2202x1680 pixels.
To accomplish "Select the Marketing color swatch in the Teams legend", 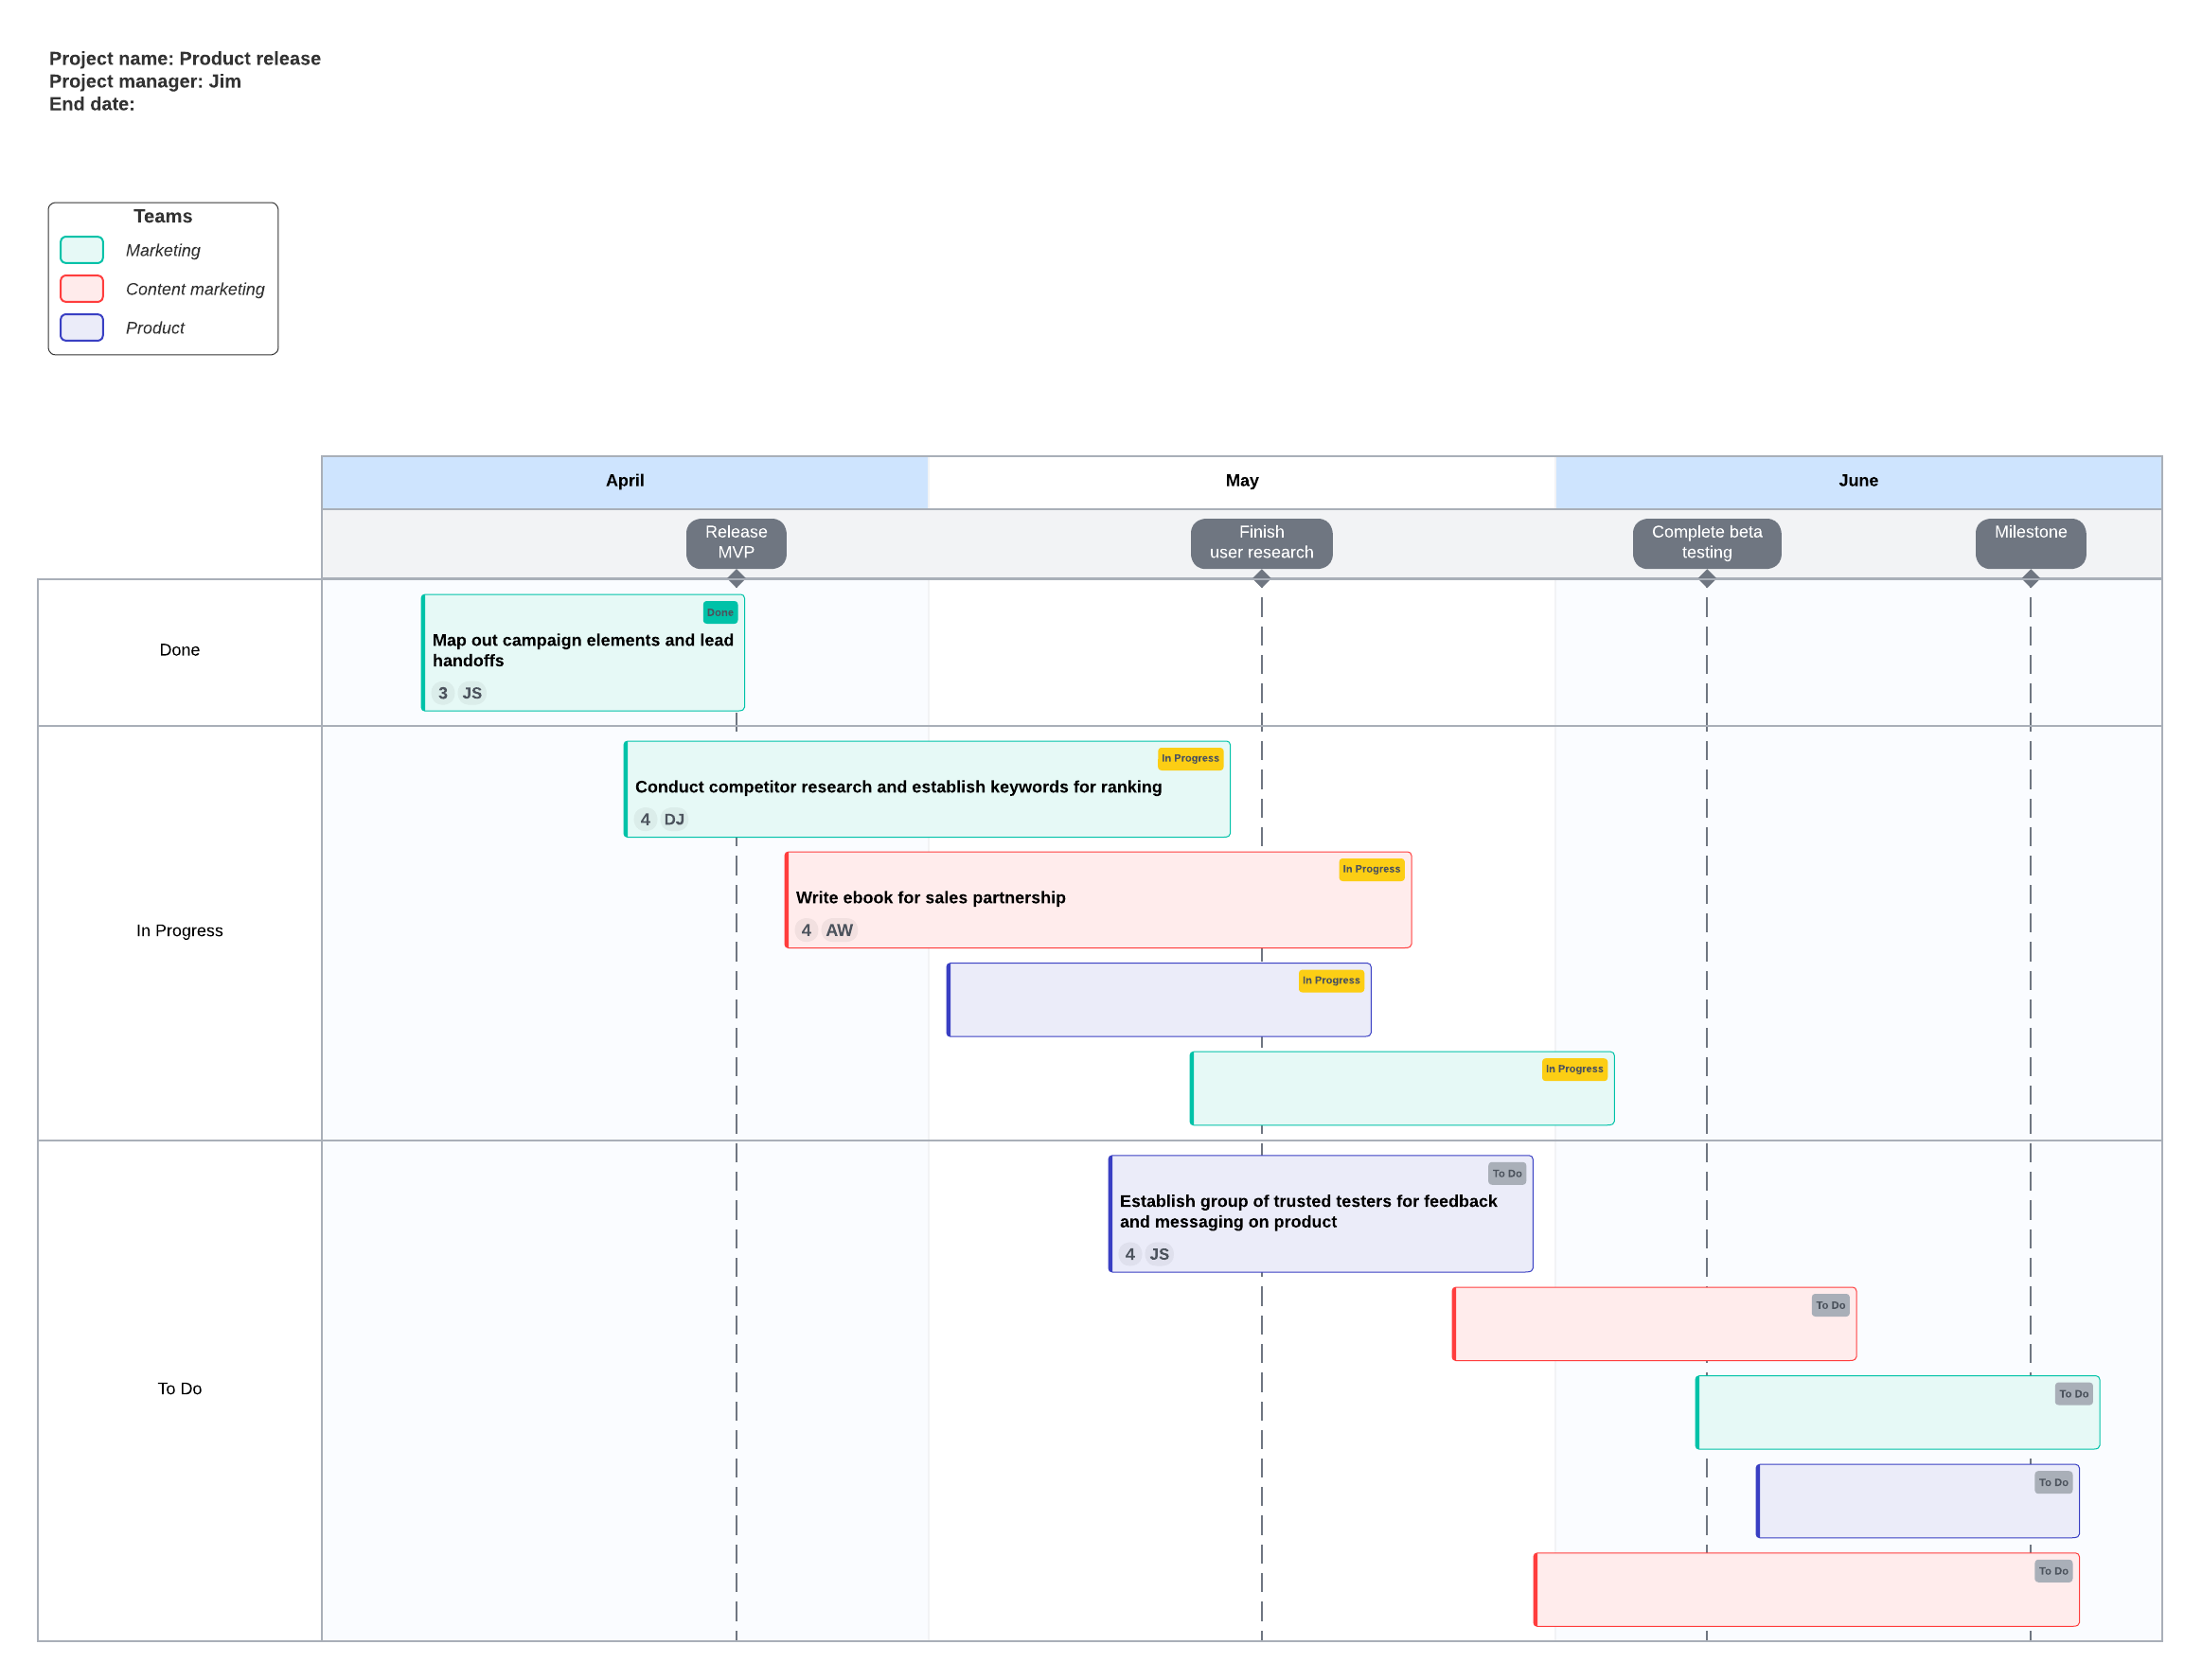I will coord(81,249).
